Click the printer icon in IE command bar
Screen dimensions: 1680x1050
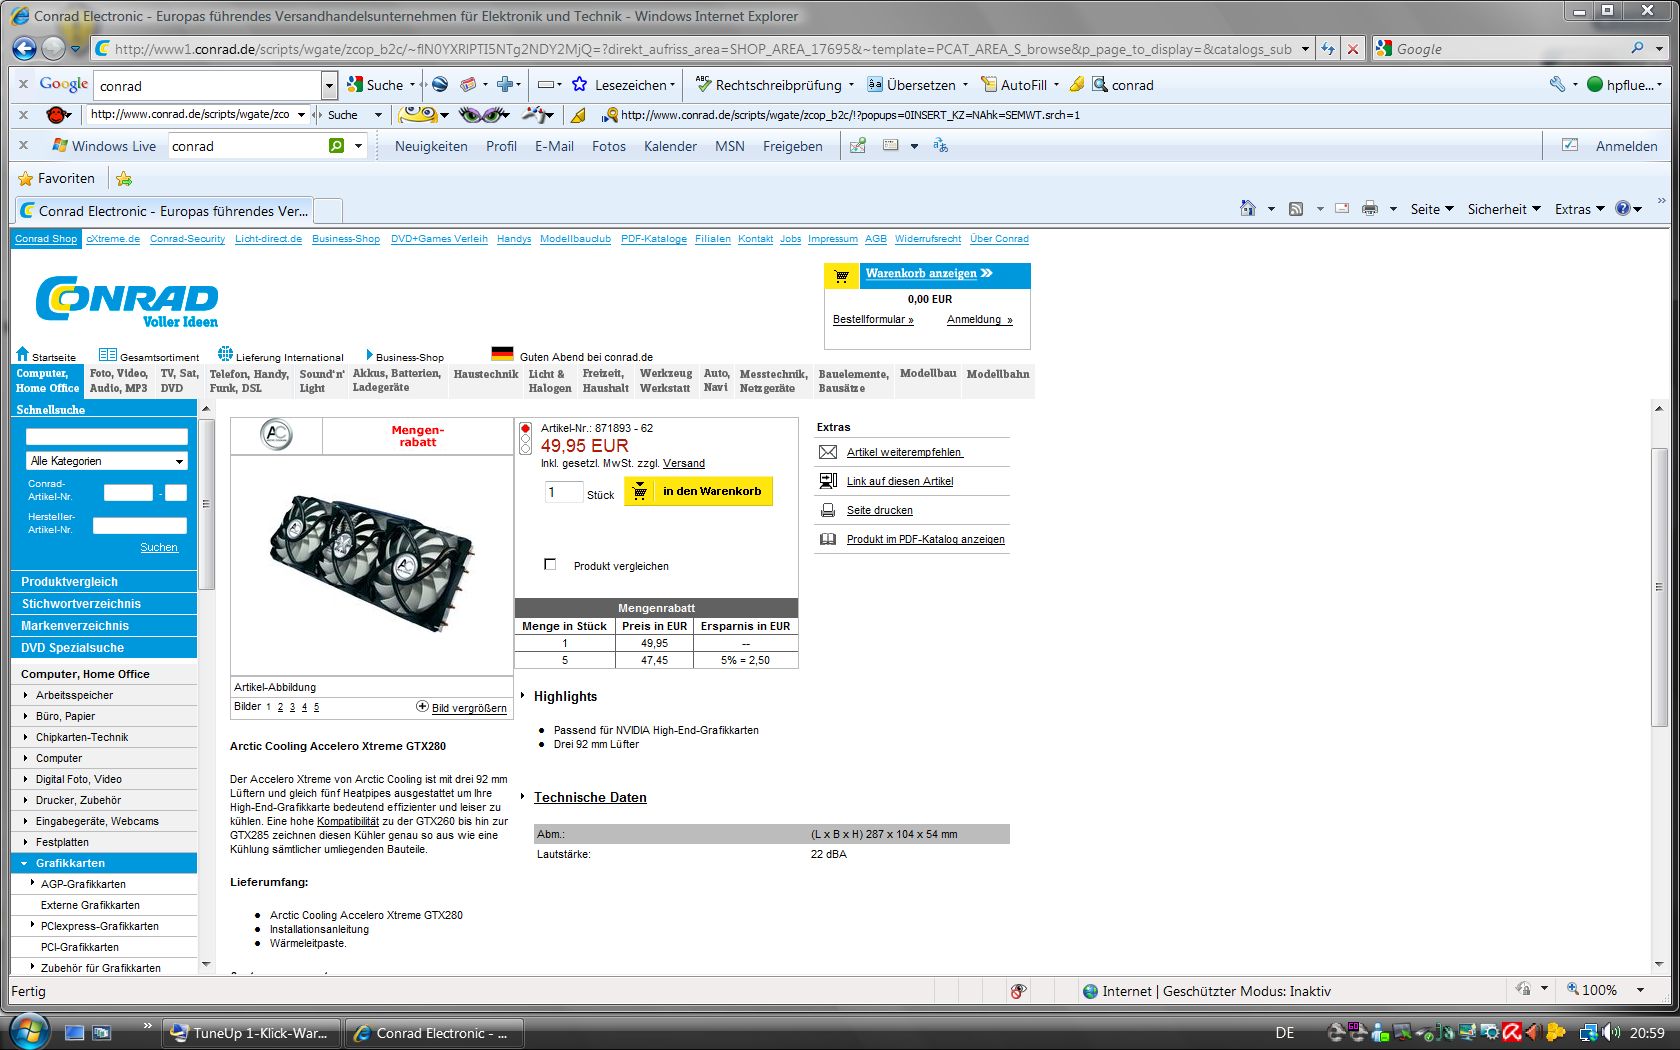point(1370,209)
